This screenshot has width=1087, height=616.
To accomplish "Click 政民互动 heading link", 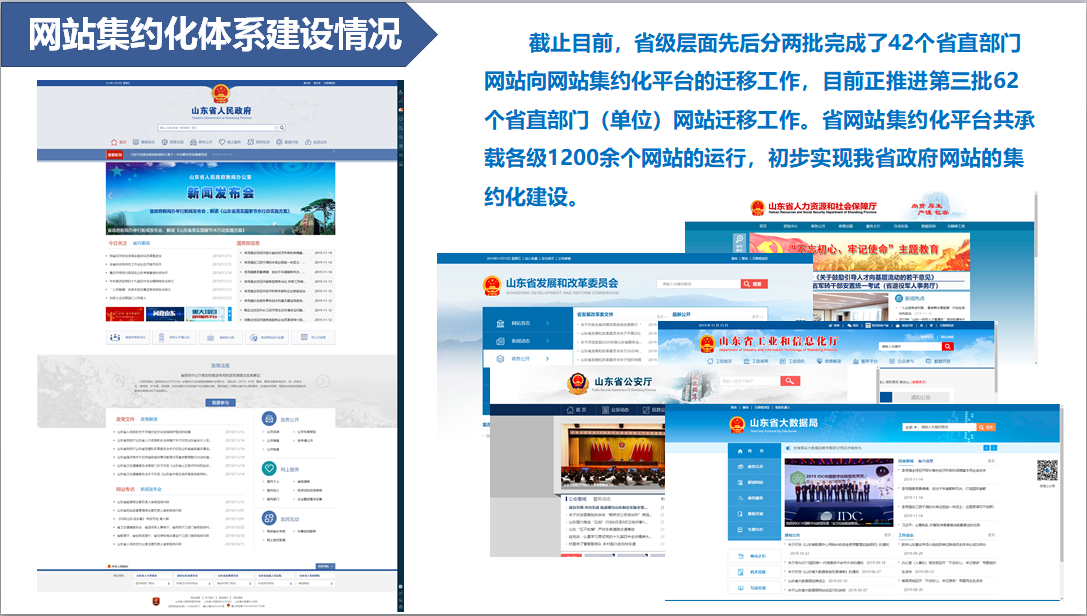I will click(x=290, y=519).
